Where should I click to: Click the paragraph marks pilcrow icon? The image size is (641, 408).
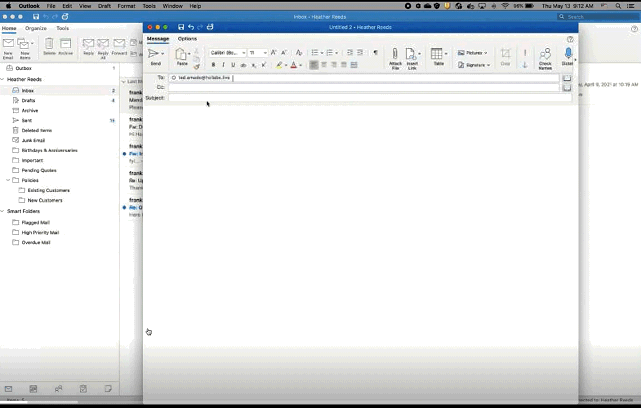tap(375, 53)
